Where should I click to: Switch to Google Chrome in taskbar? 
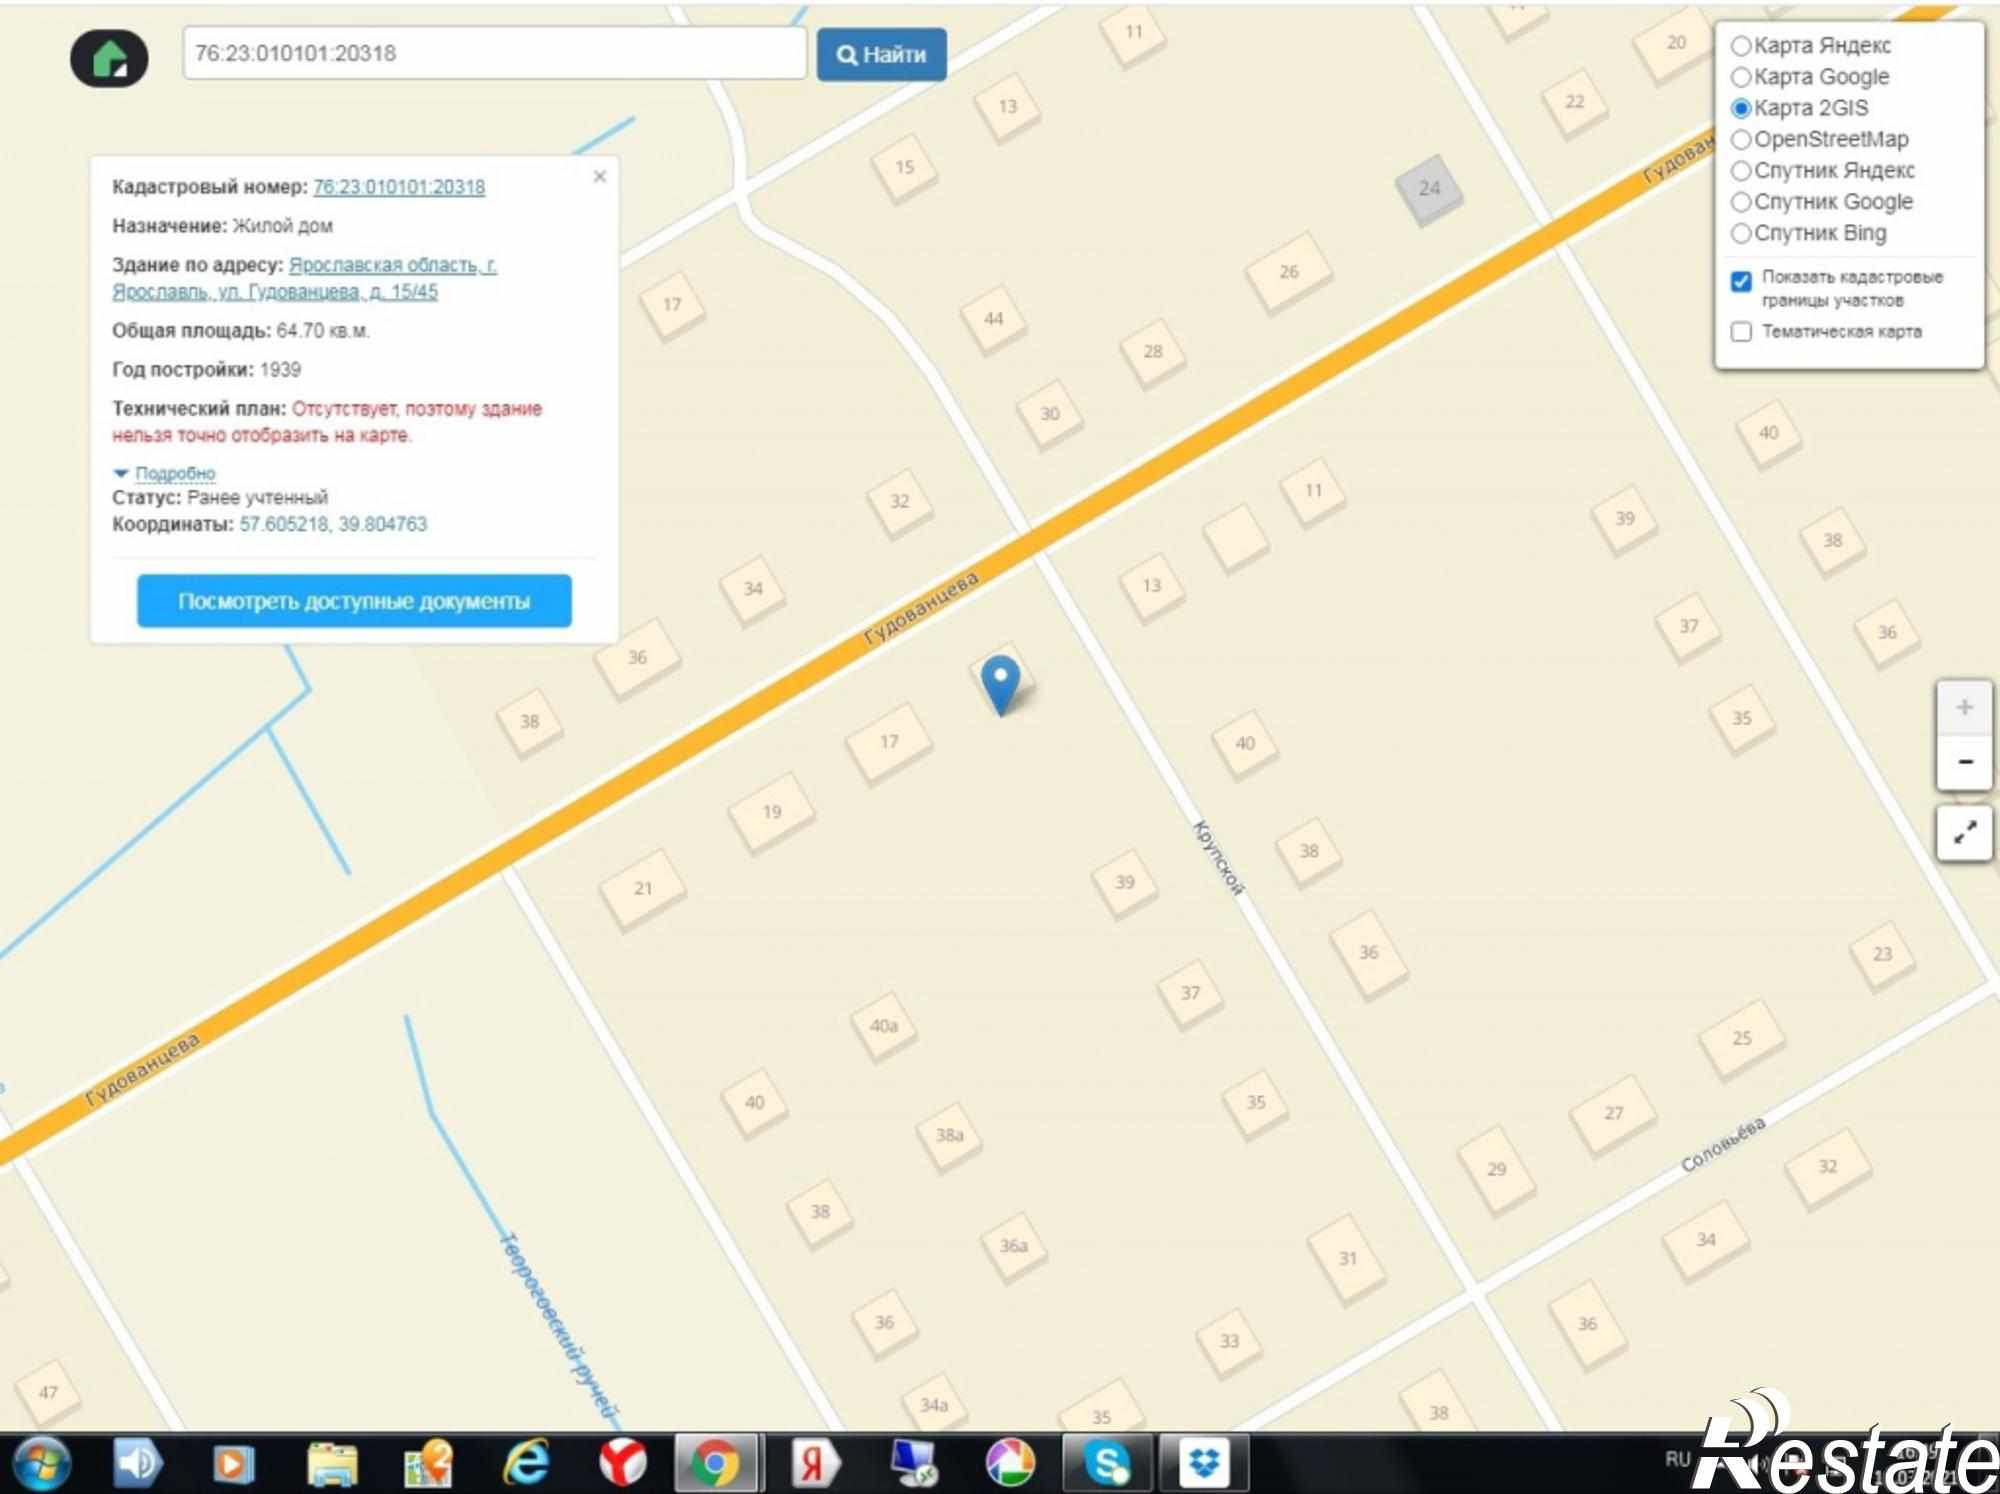(715, 1465)
